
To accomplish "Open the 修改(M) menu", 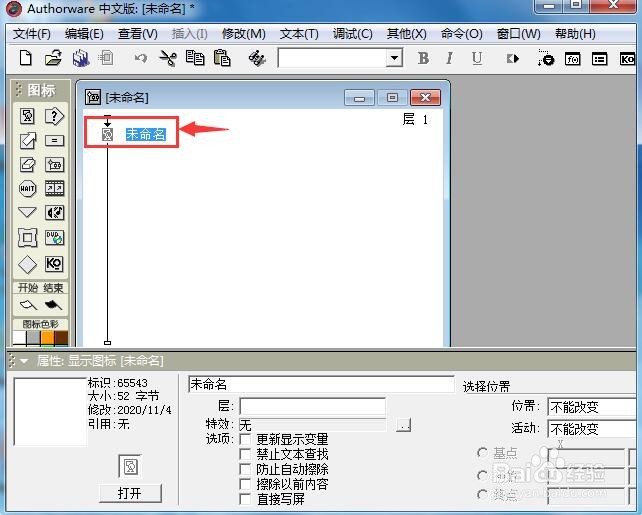I will [244, 34].
